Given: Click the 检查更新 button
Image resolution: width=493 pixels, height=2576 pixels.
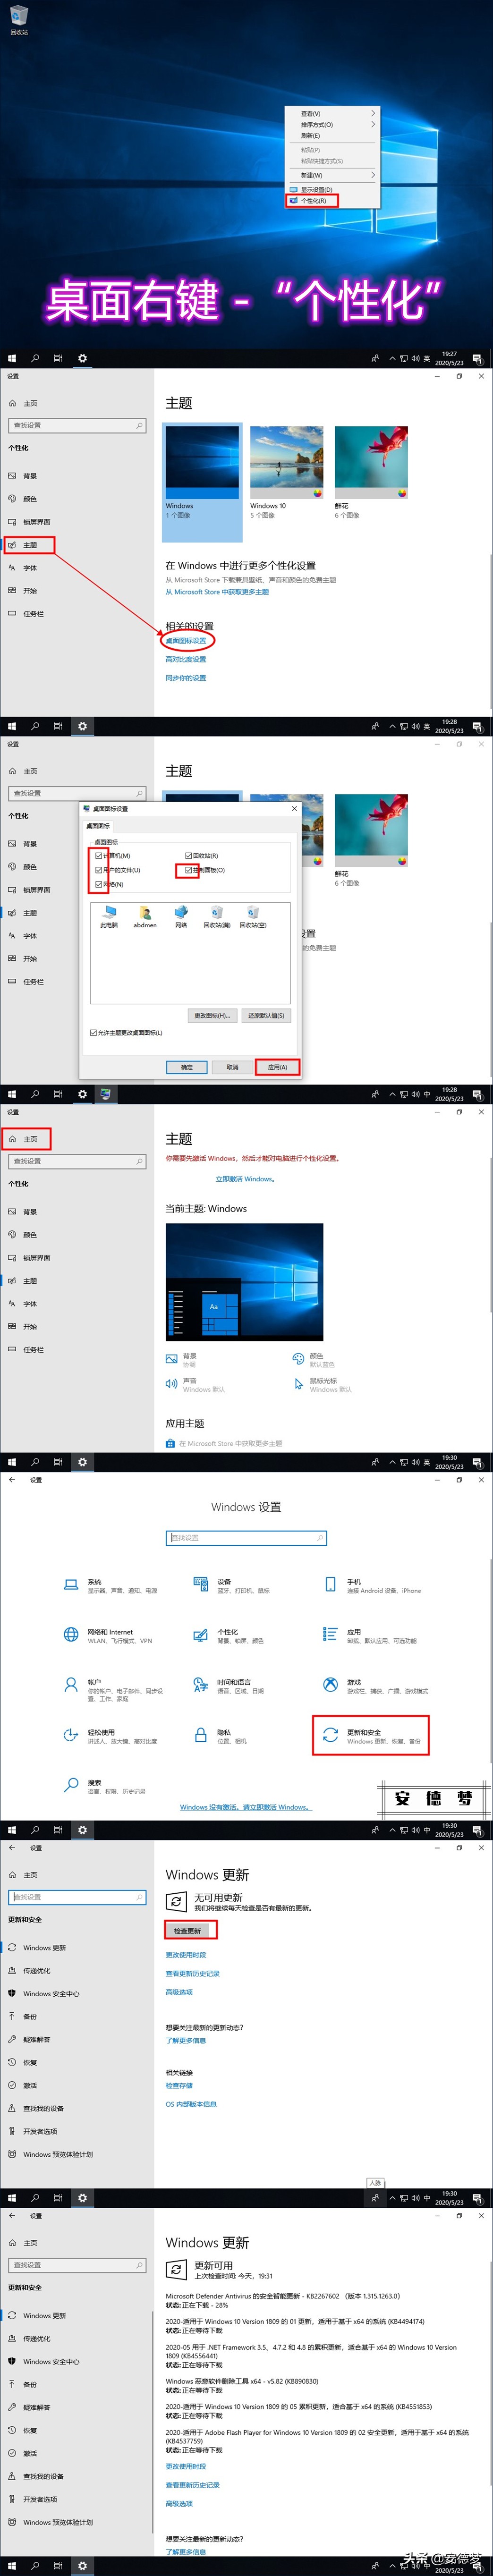Looking at the screenshot, I should click(x=187, y=1931).
